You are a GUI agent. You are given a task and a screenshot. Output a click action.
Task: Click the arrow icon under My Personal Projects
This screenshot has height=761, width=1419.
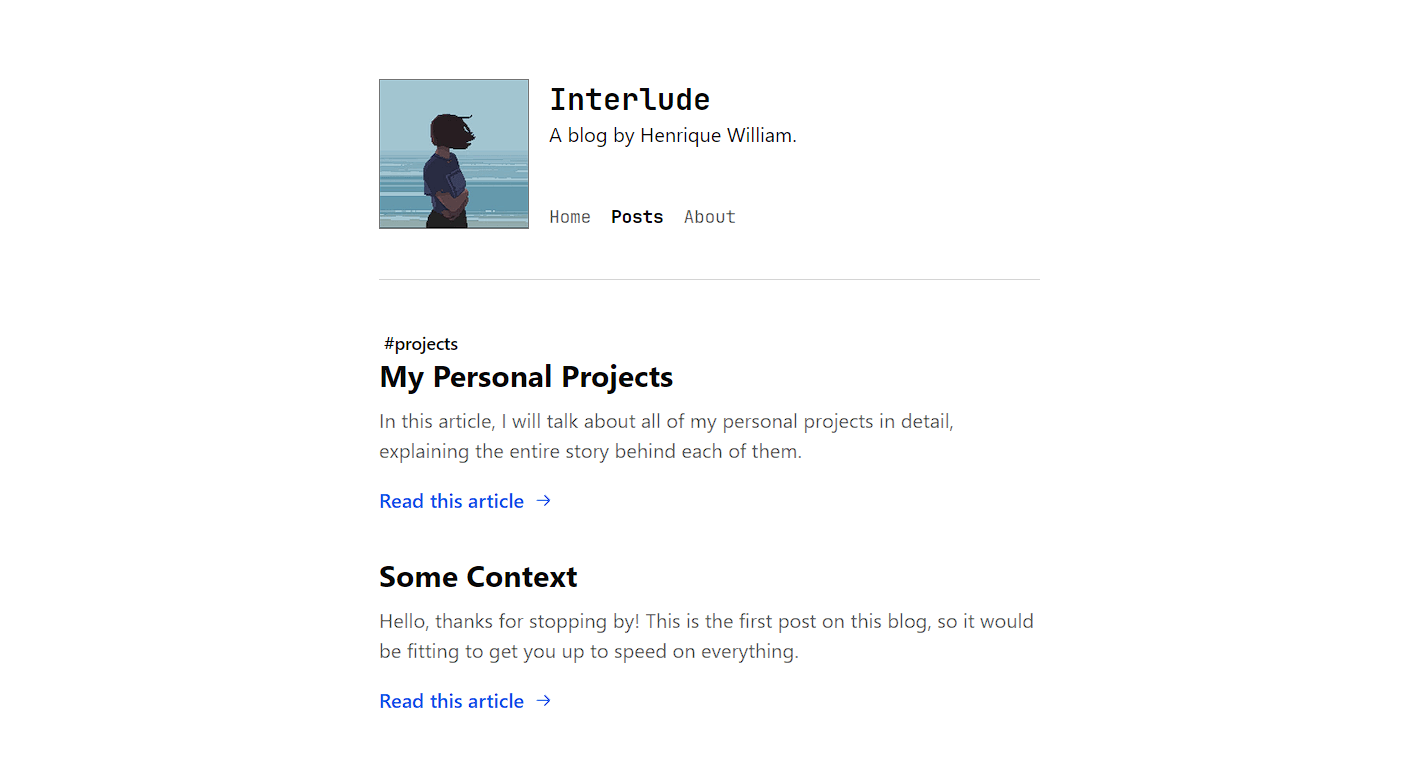point(543,501)
